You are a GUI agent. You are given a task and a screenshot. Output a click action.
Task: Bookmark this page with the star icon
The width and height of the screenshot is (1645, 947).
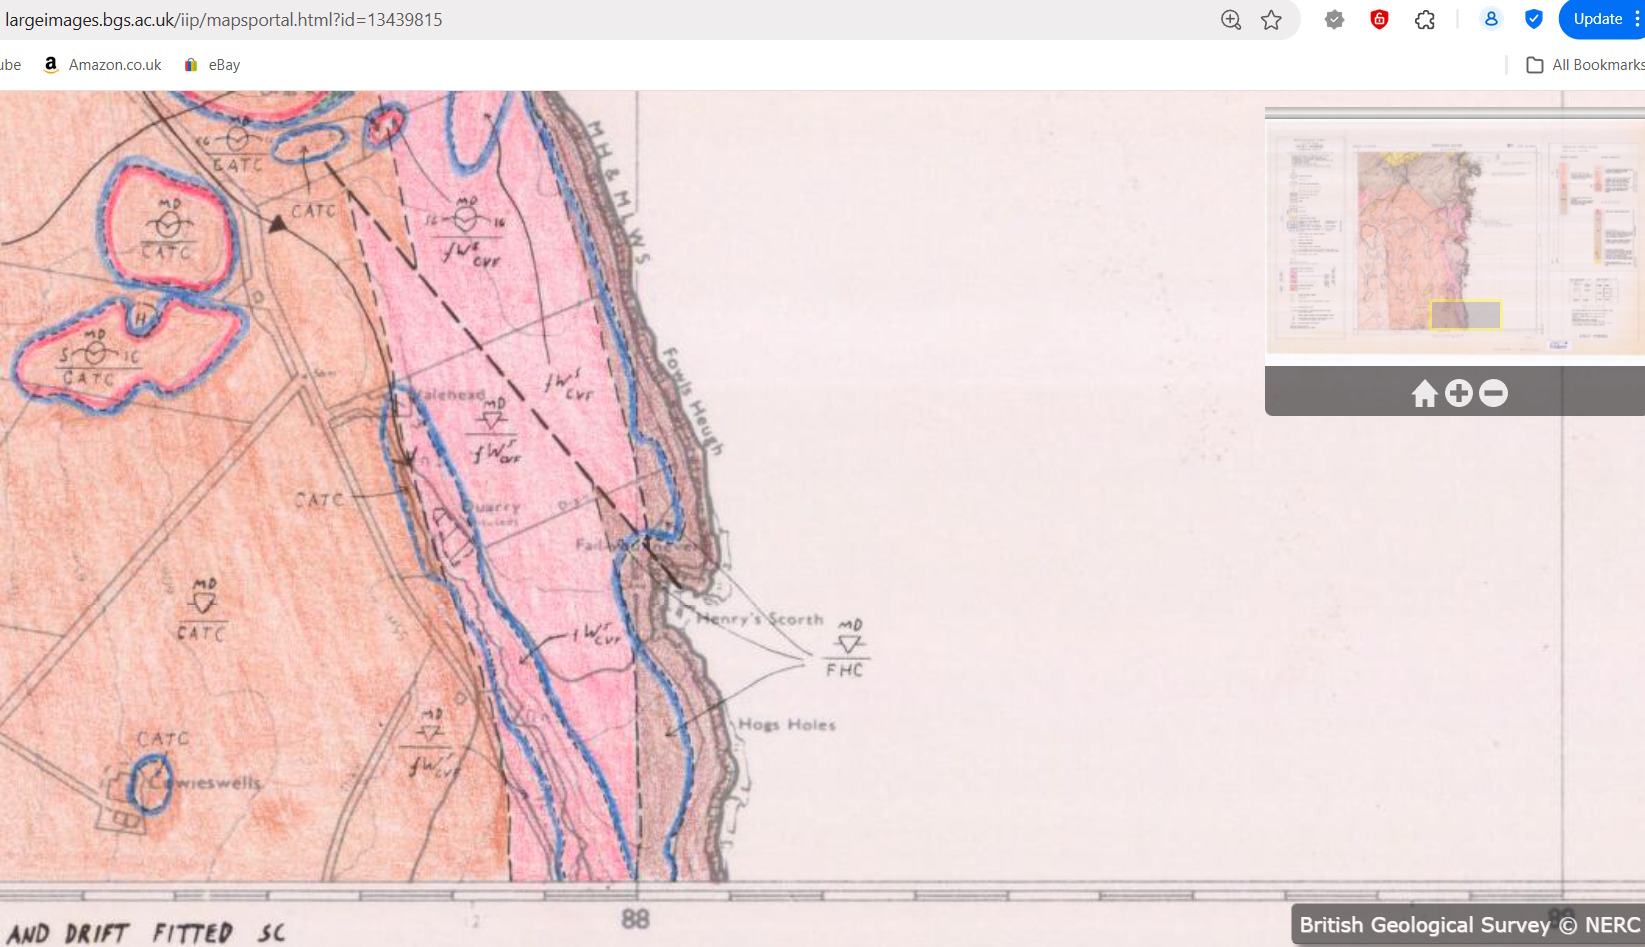1271,20
